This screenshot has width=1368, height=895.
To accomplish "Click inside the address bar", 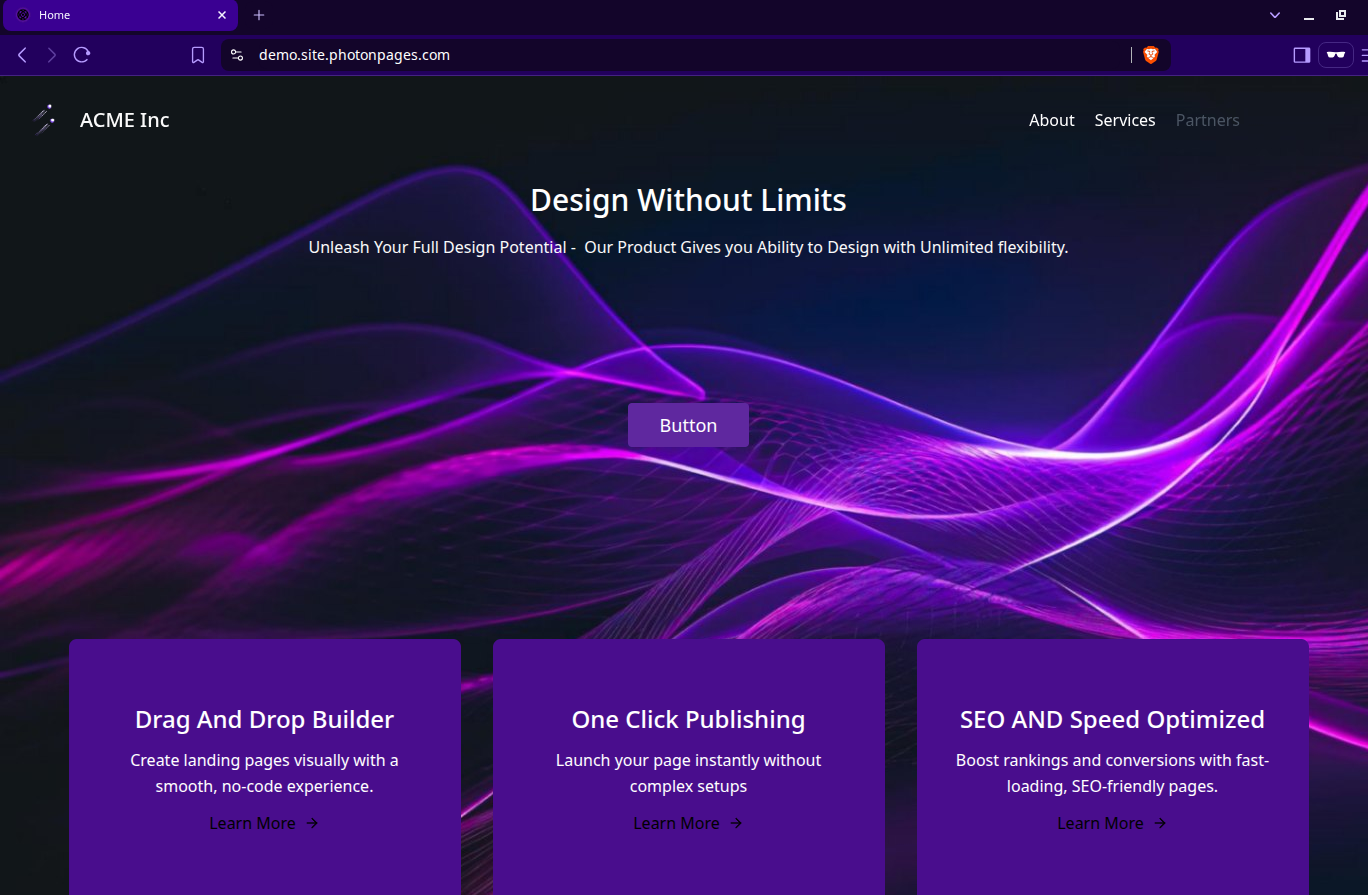I will [x=600, y=55].
